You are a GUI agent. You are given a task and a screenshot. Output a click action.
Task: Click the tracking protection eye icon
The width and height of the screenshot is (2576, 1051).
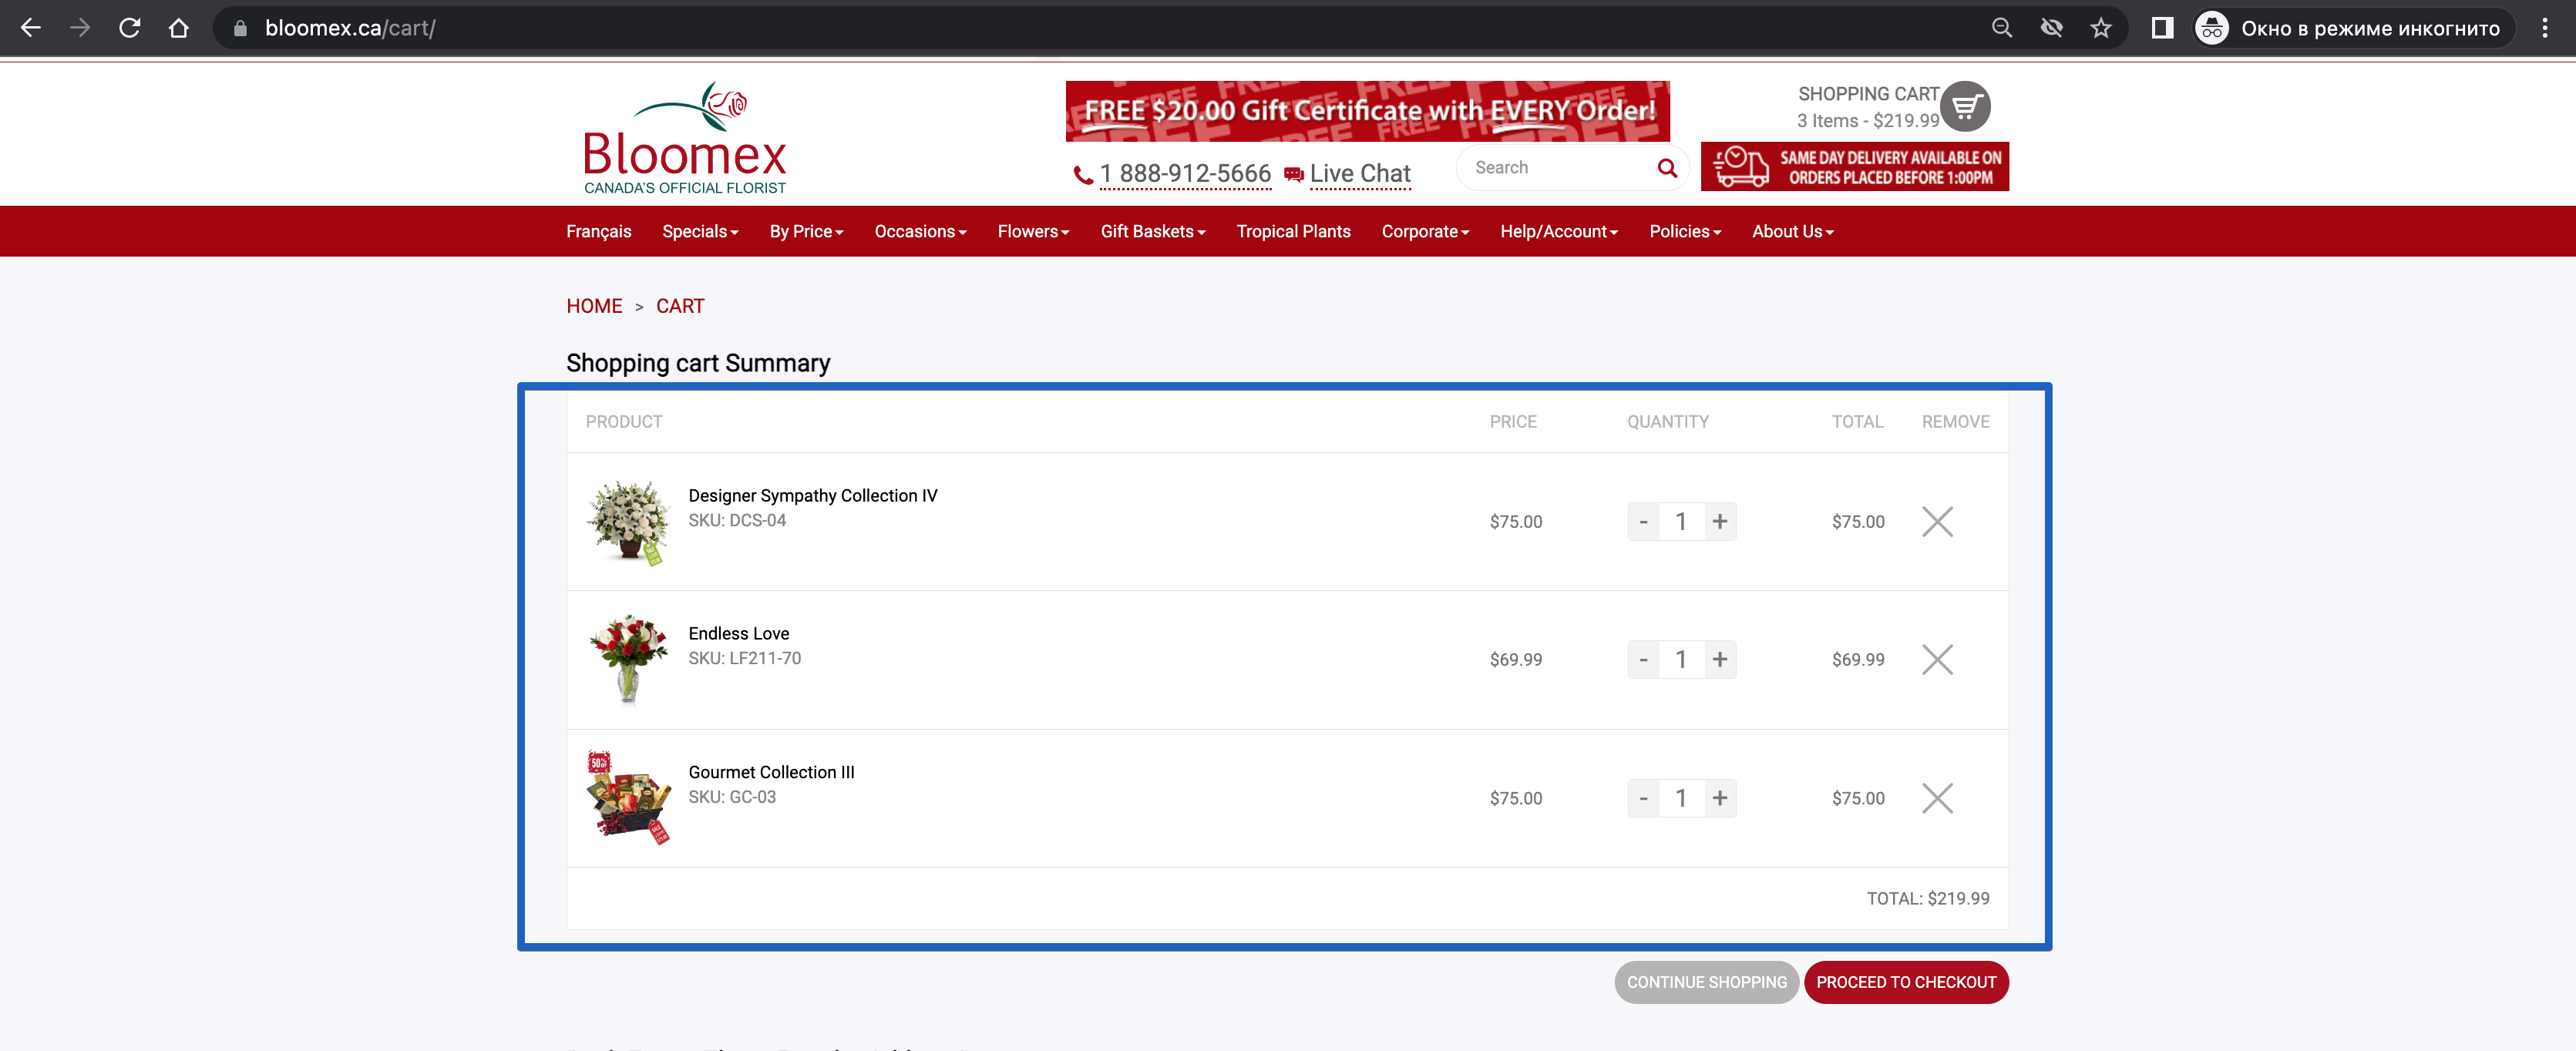point(2052,28)
